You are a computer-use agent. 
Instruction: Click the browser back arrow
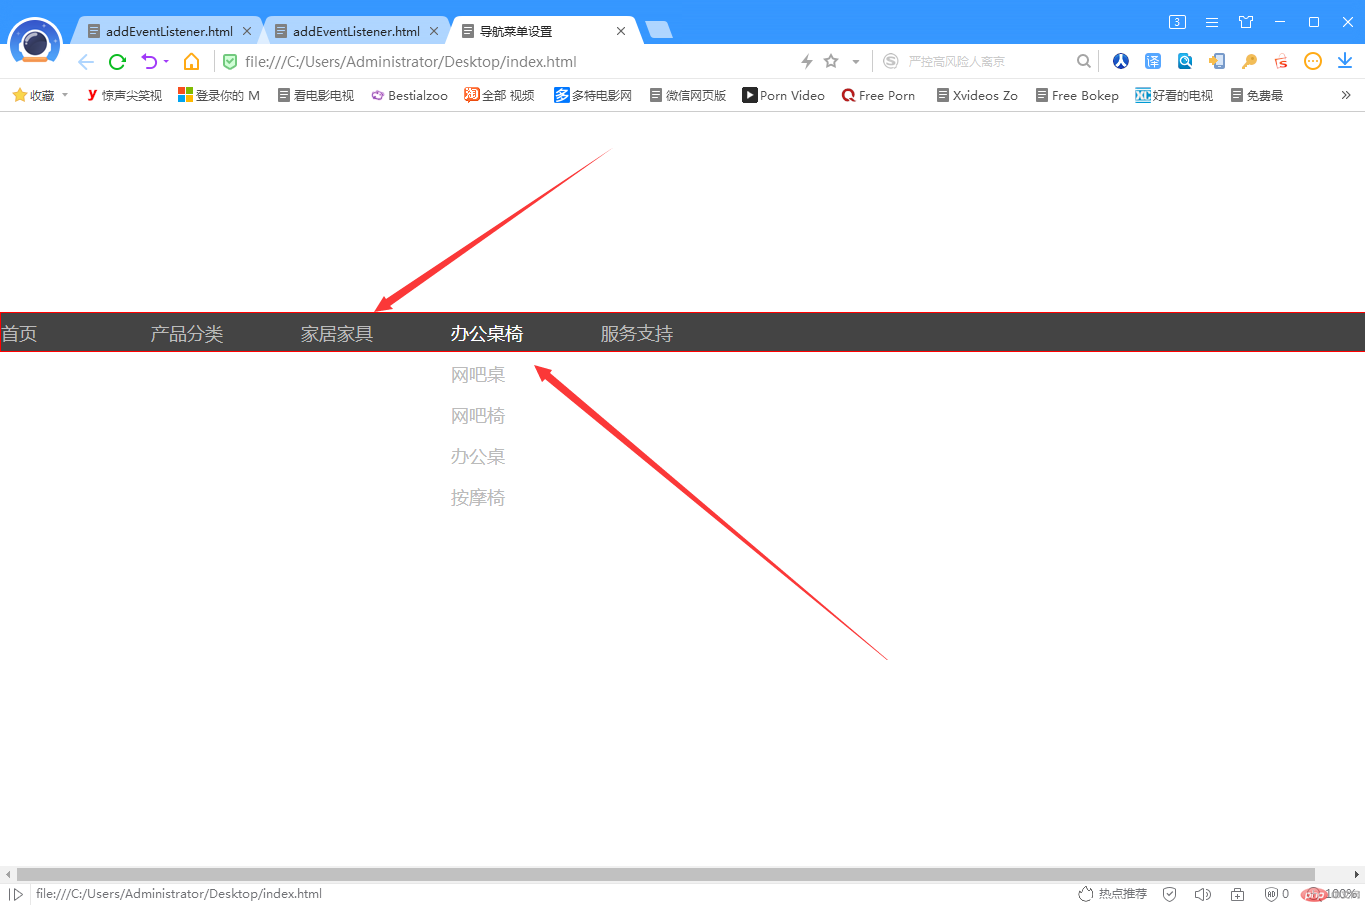point(86,62)
